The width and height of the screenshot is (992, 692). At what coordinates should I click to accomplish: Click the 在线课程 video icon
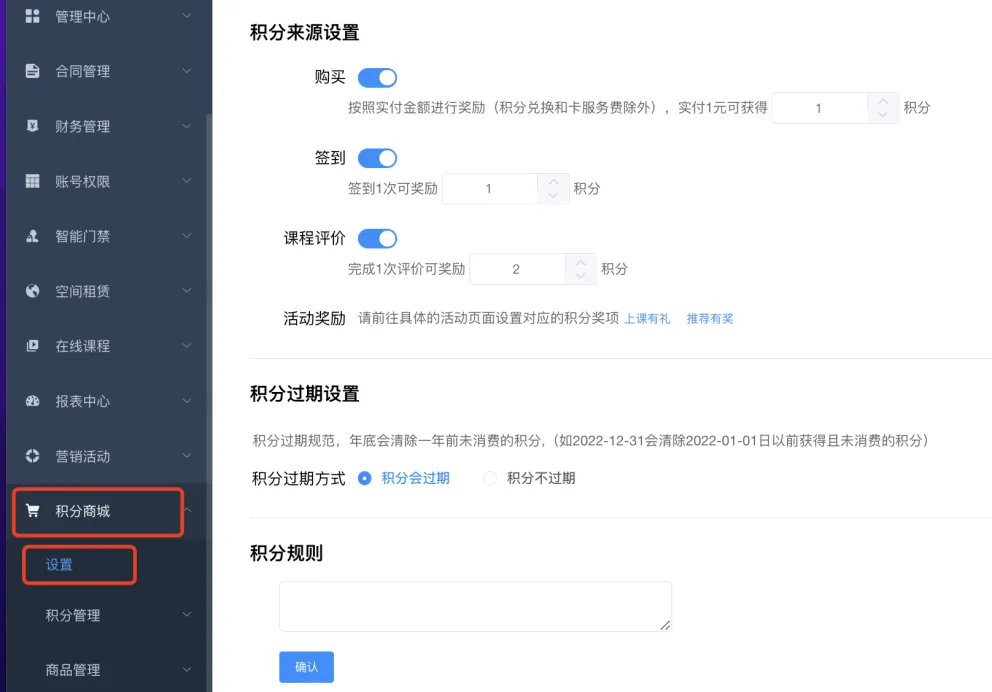point(32,346)
